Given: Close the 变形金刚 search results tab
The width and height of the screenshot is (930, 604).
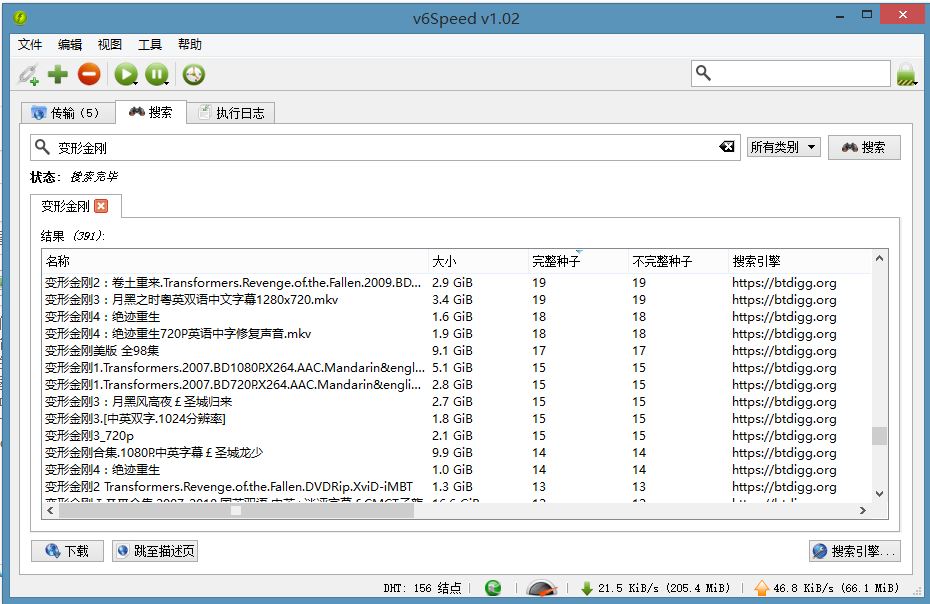Looking at the screenshot, I should pyautogui.click(x=101, y=206).
